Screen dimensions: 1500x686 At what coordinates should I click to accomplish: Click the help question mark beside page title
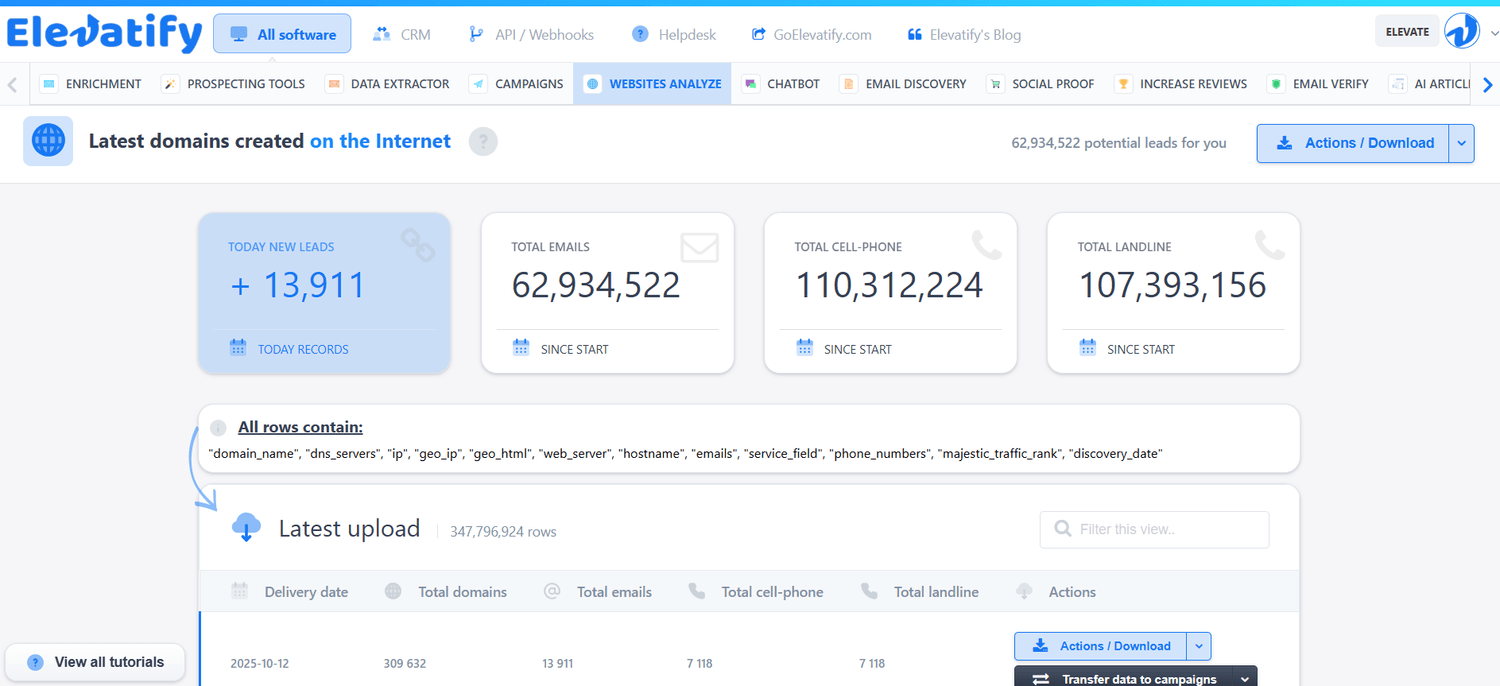coord(483,142)
